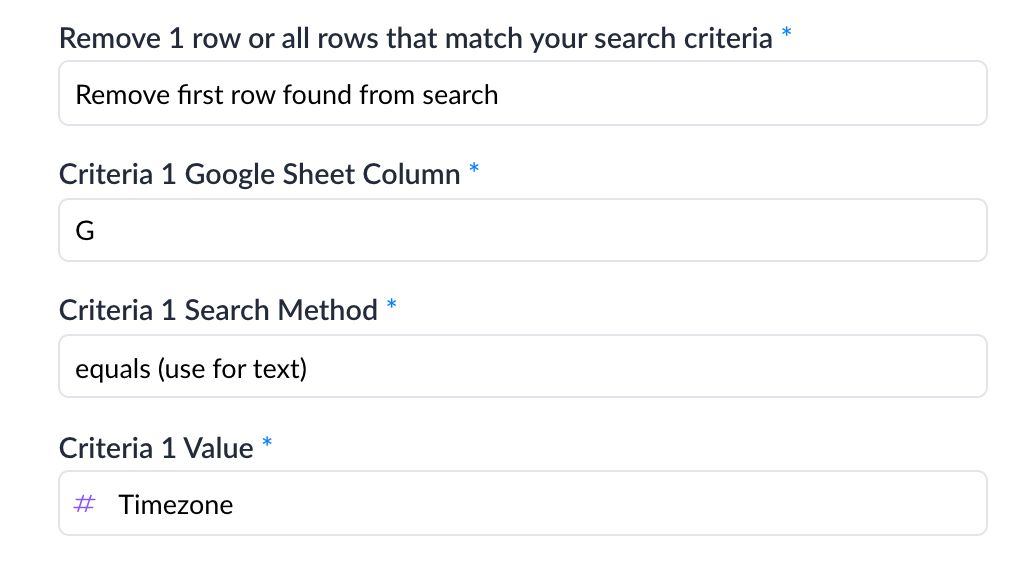This screenshot has width=1030, height=564.
Task: Click the 'Criteria 1 Search Method' label
Action: (x=218, y=310)
